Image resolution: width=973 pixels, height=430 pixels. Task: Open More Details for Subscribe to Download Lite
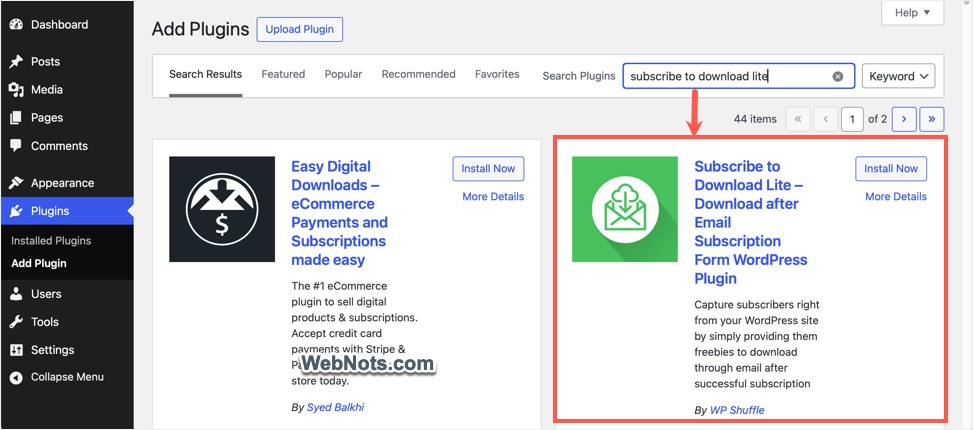pyautogui.click(x=896, y=197)
